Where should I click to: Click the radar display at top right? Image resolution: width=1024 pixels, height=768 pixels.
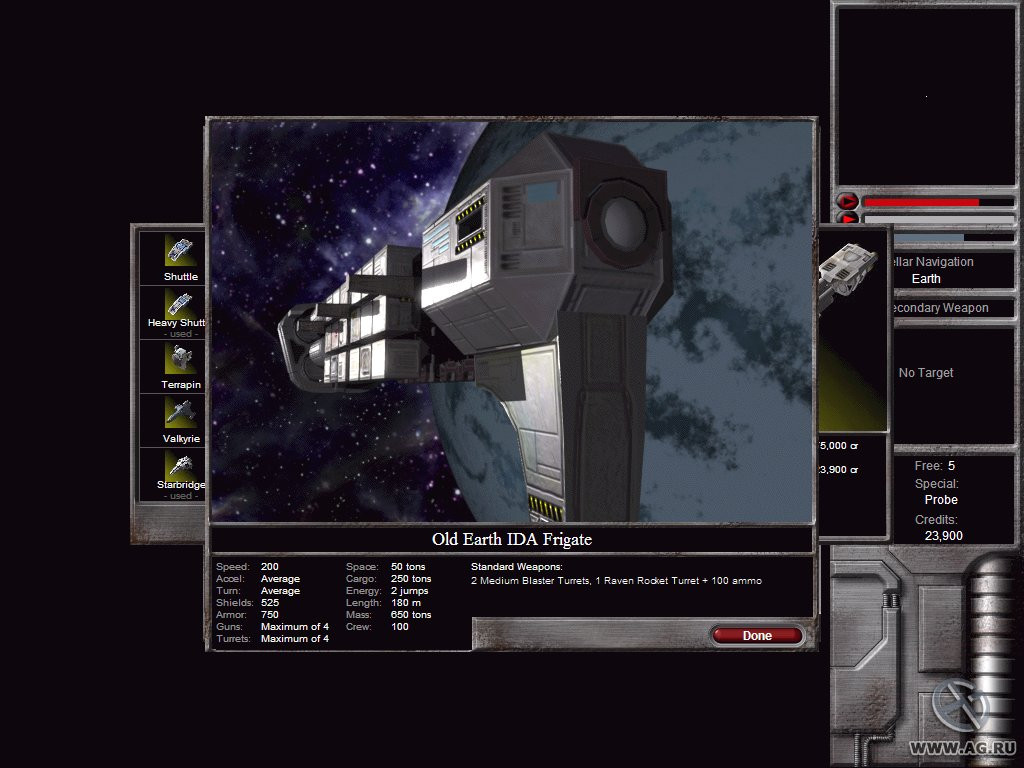925,96
